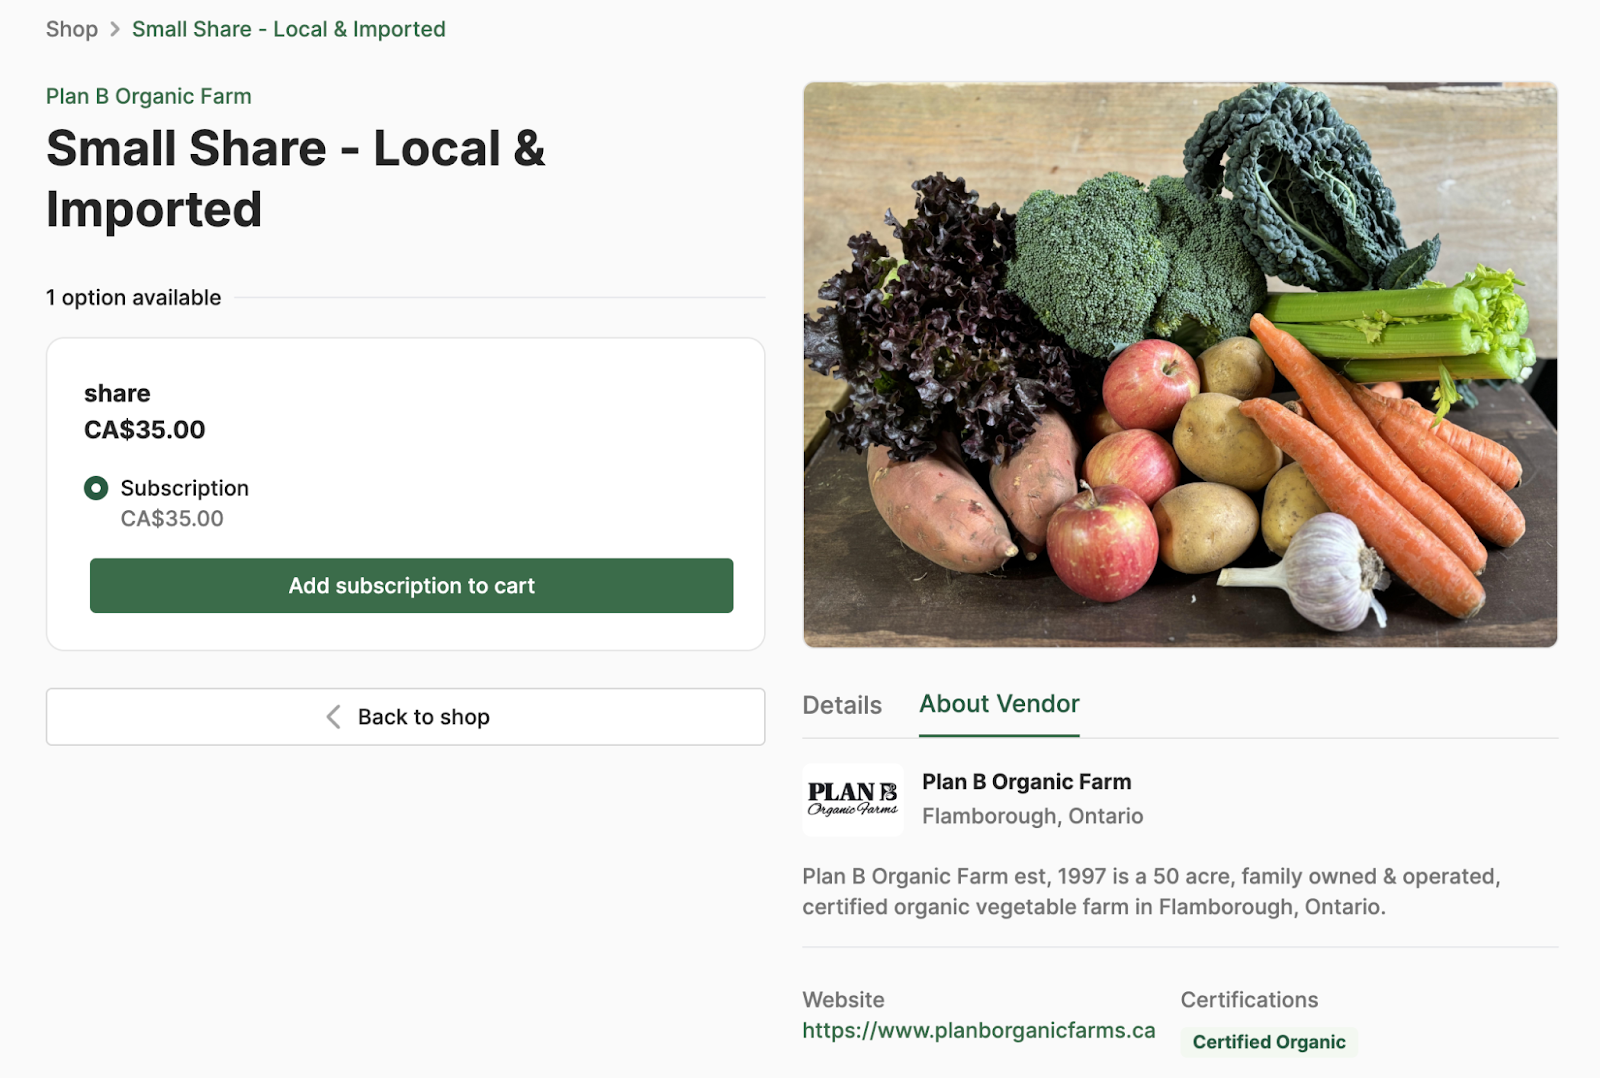Click the "1 option available" header
This screenshot has height=1078, width=1600.
point(133,297)
